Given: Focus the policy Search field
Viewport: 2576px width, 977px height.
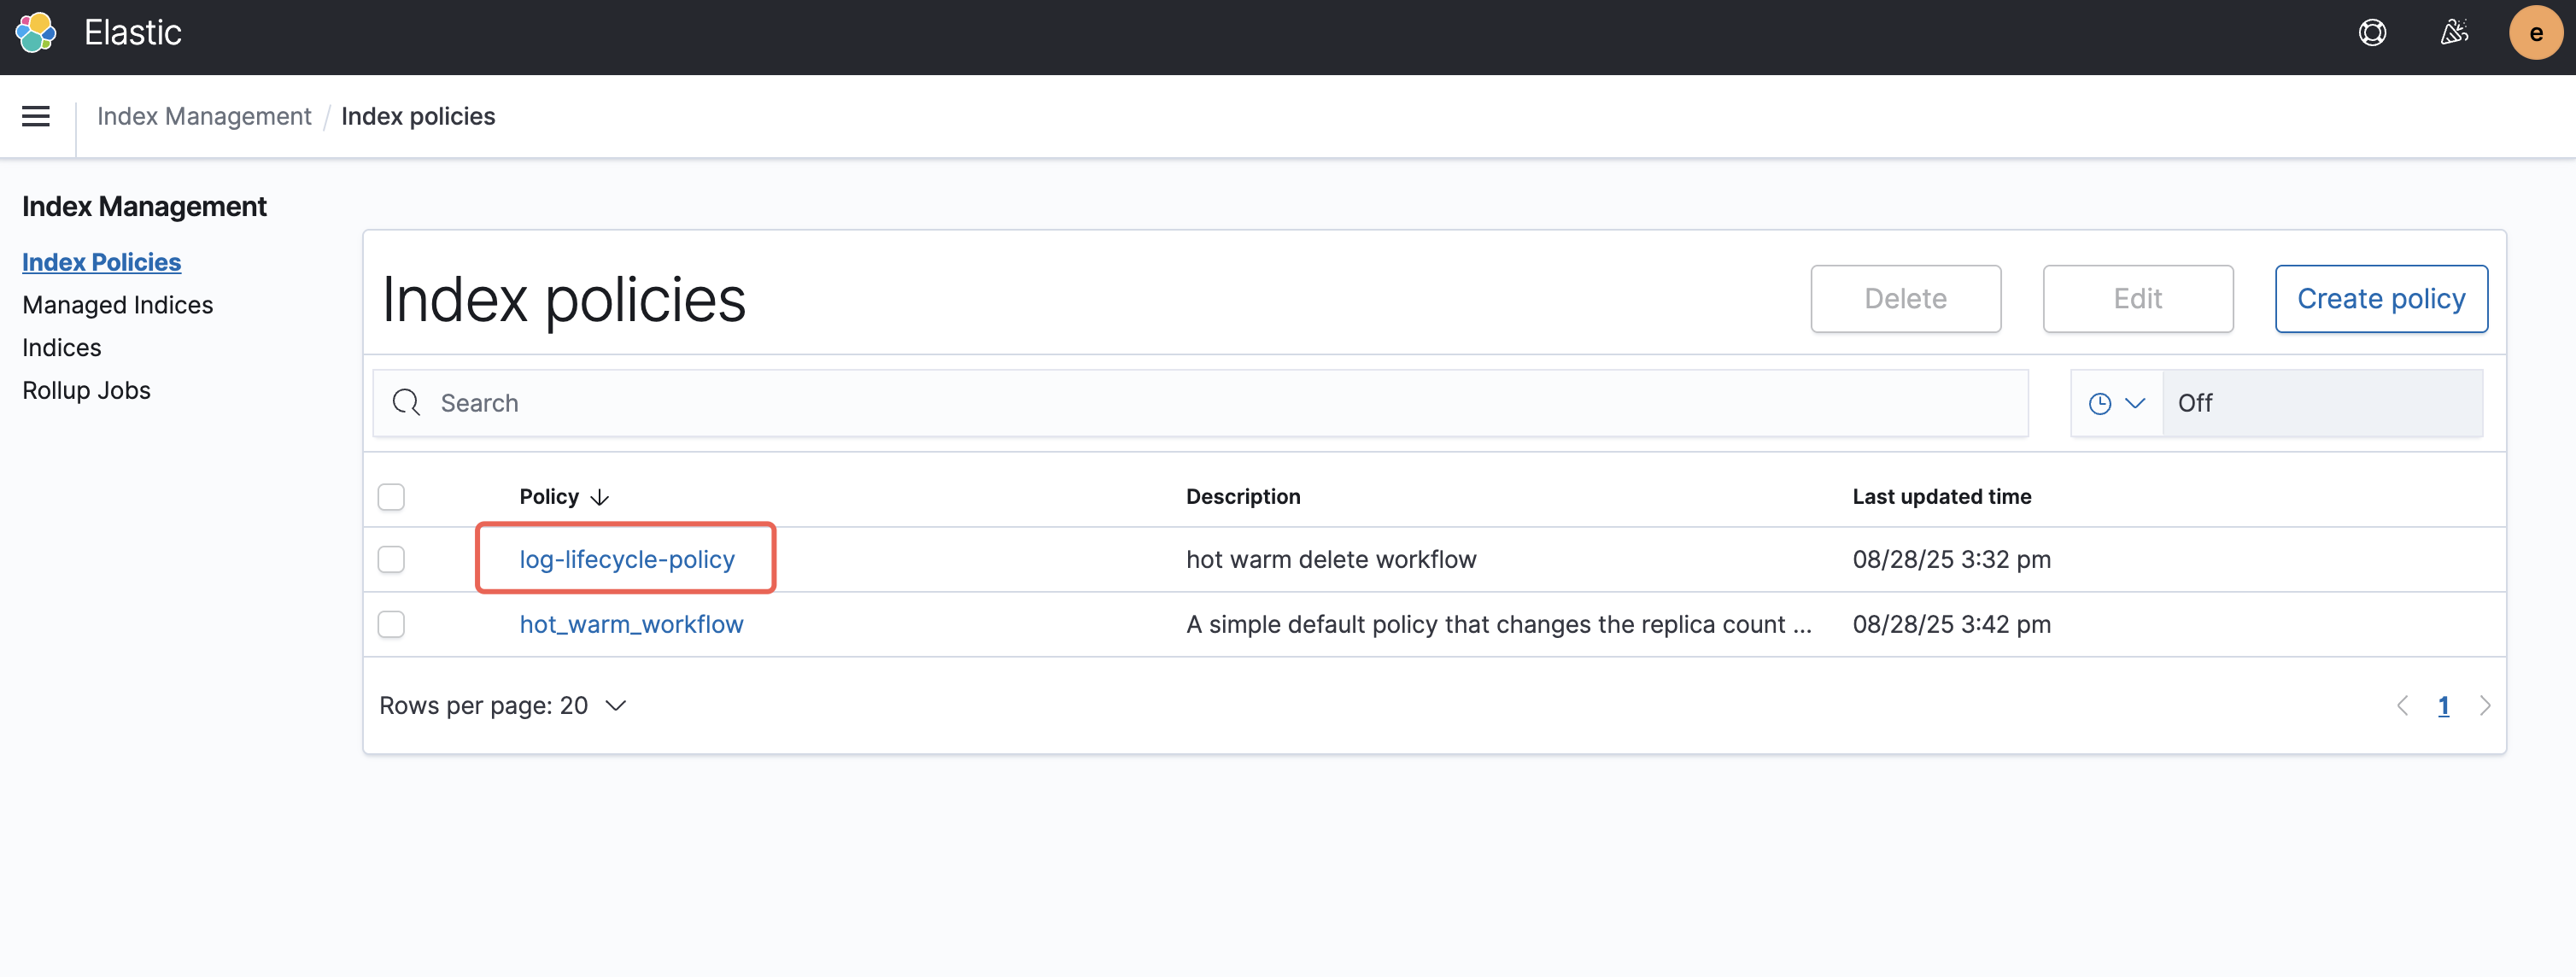Looking at the screenshot, I should click(x=1200, y=403).
